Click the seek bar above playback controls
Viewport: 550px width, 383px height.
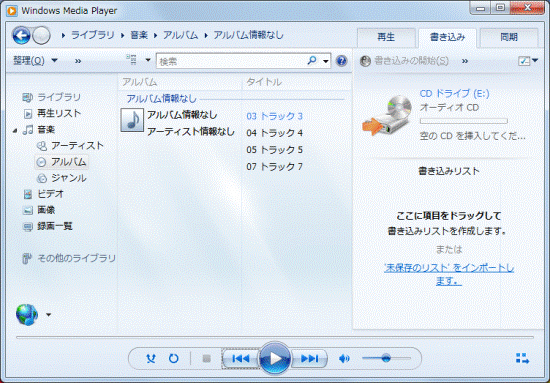pos(275,337)
